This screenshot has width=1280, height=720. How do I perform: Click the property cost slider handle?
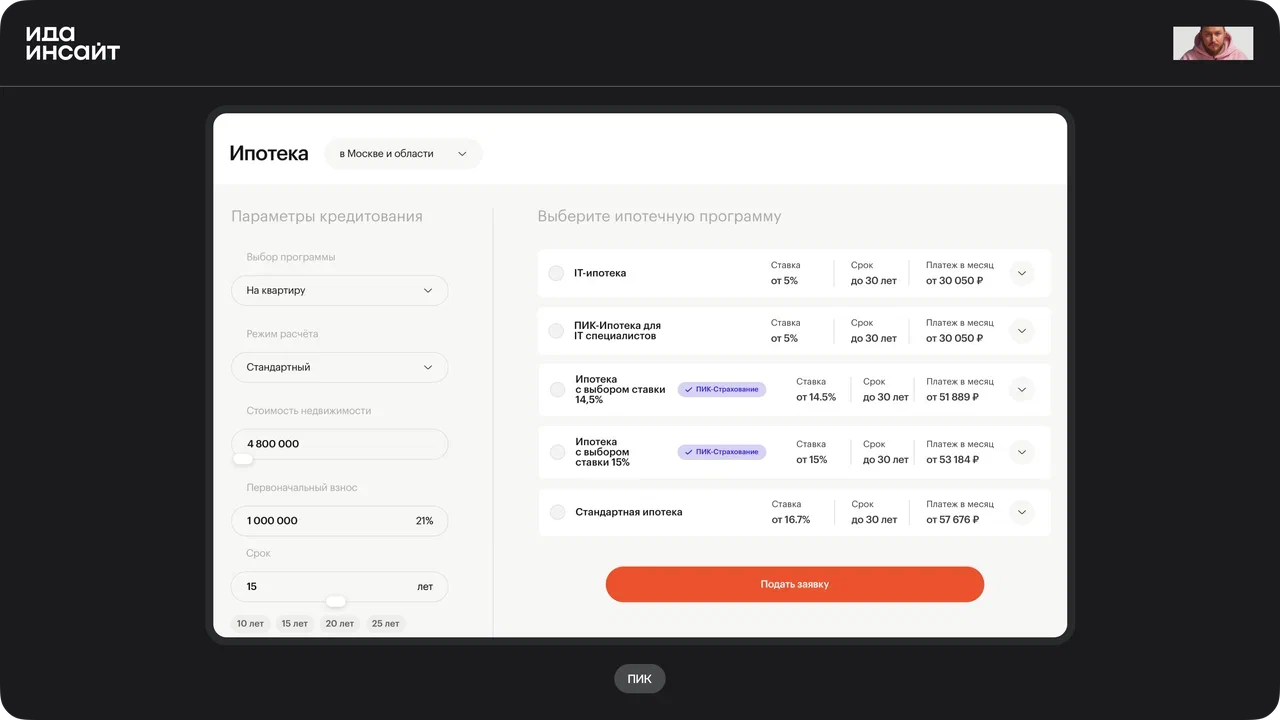(243, 459)
